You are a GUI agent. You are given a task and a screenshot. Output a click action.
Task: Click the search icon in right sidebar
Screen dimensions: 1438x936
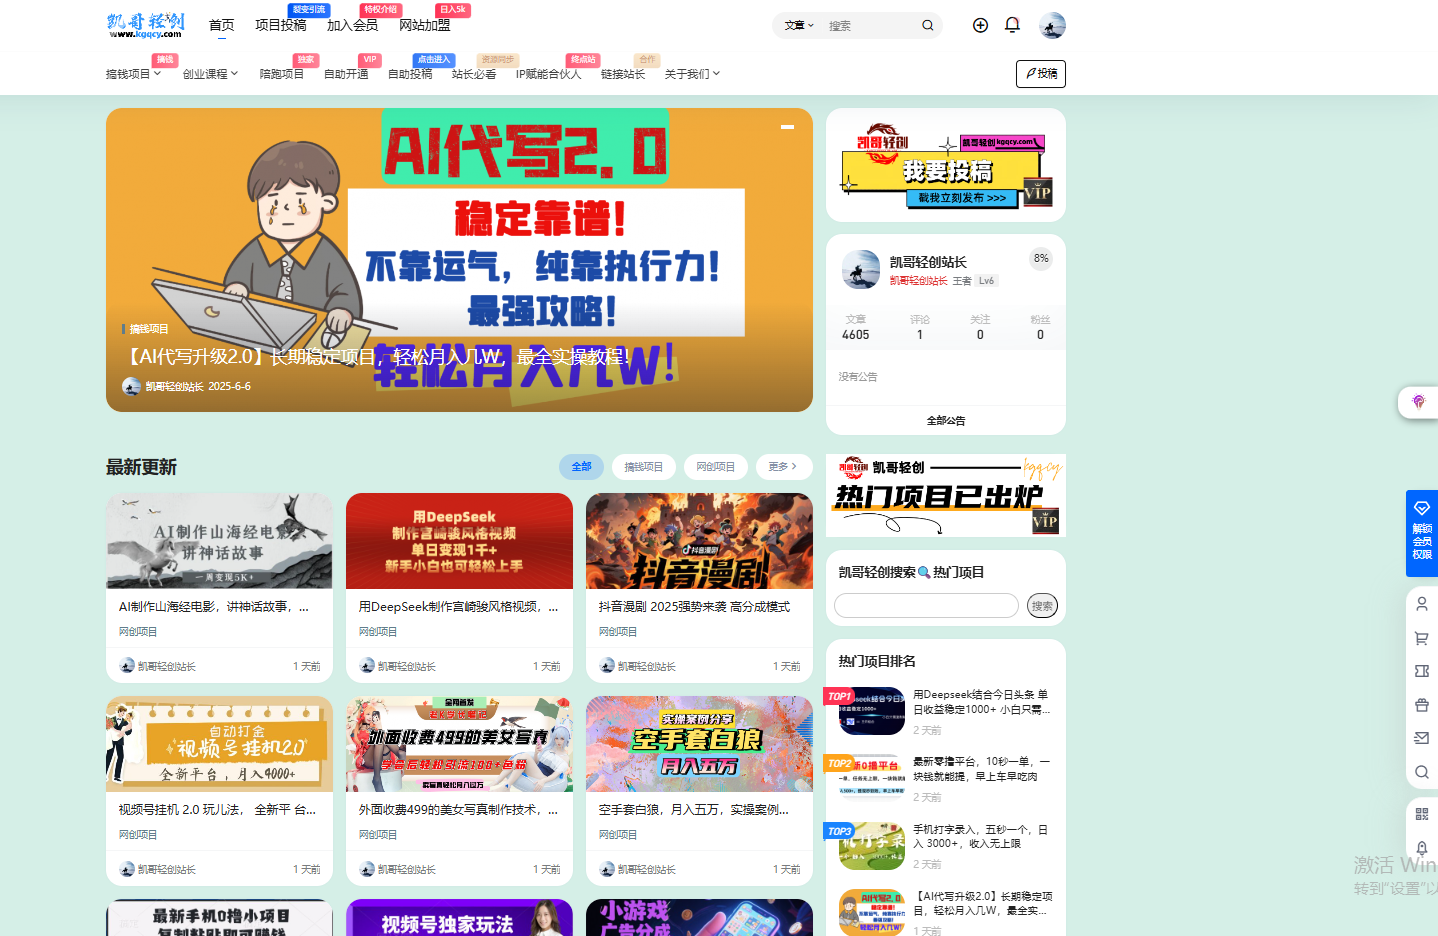point(1422,772)
